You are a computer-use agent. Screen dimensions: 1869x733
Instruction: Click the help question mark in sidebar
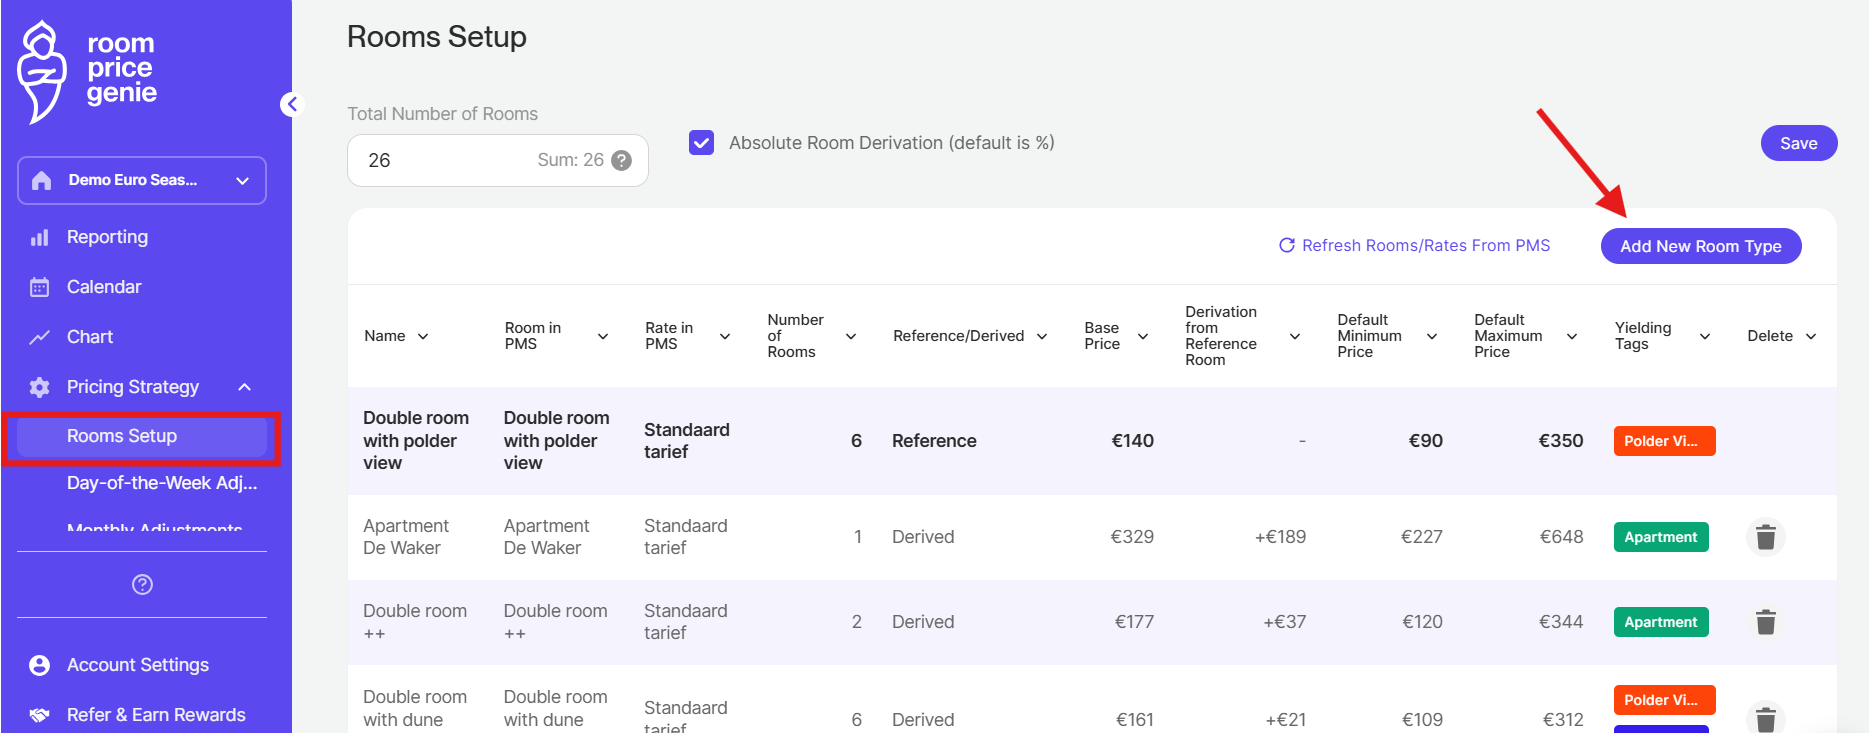coord(142,584)
